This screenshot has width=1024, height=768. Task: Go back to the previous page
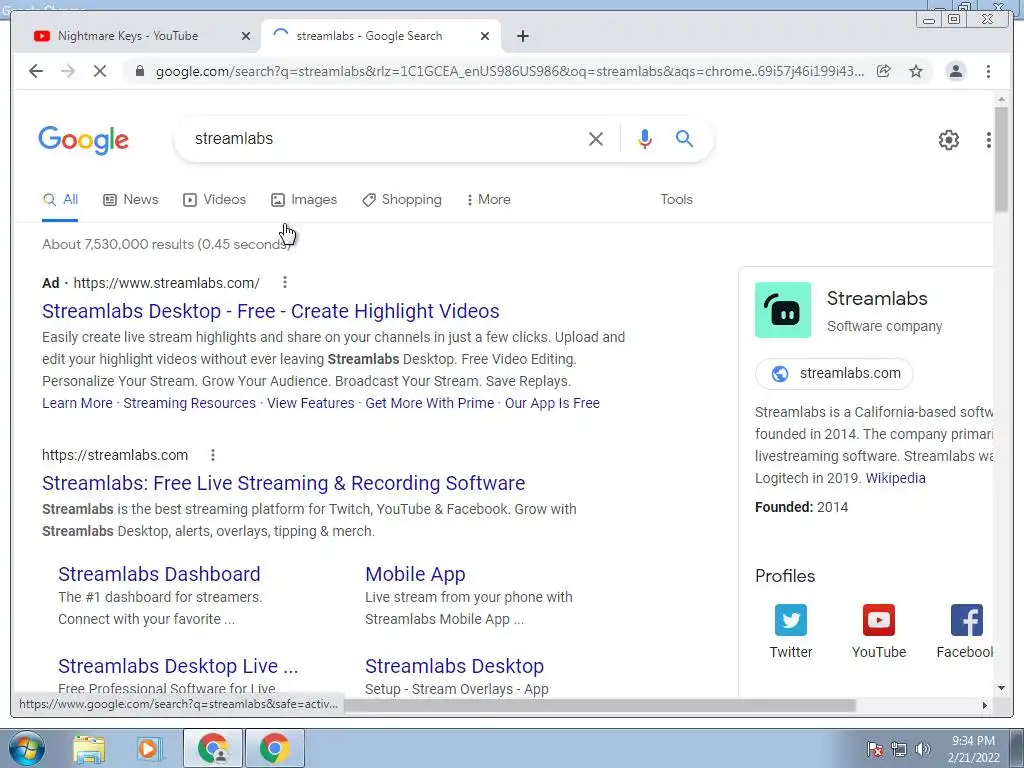tap(36, 71)
